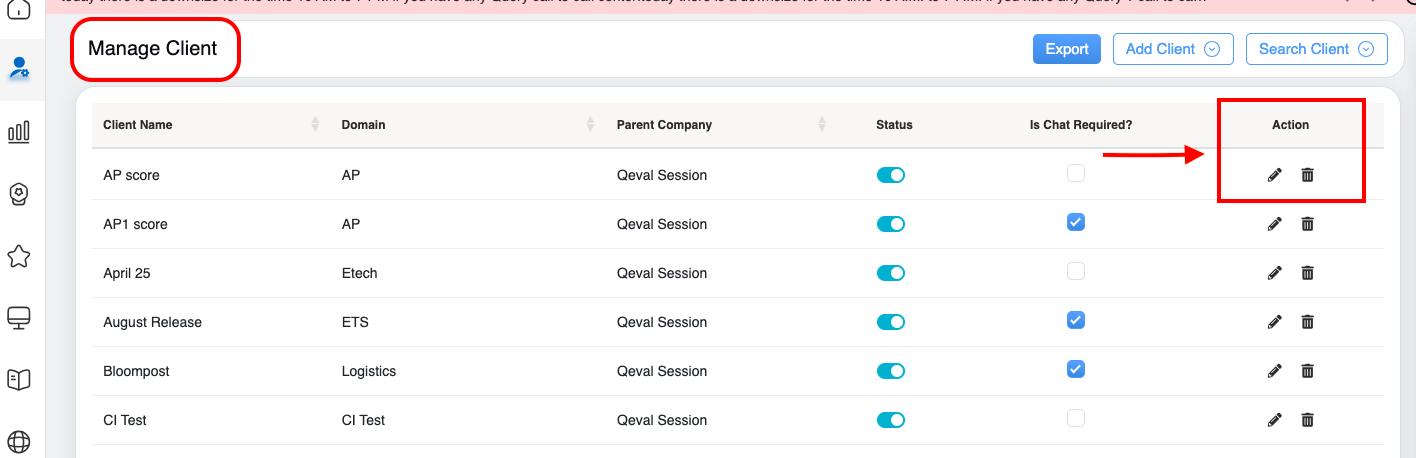Open the bar chart reports sidebar icon
The height and width of the screenshot is (458, 1416).
19,132
